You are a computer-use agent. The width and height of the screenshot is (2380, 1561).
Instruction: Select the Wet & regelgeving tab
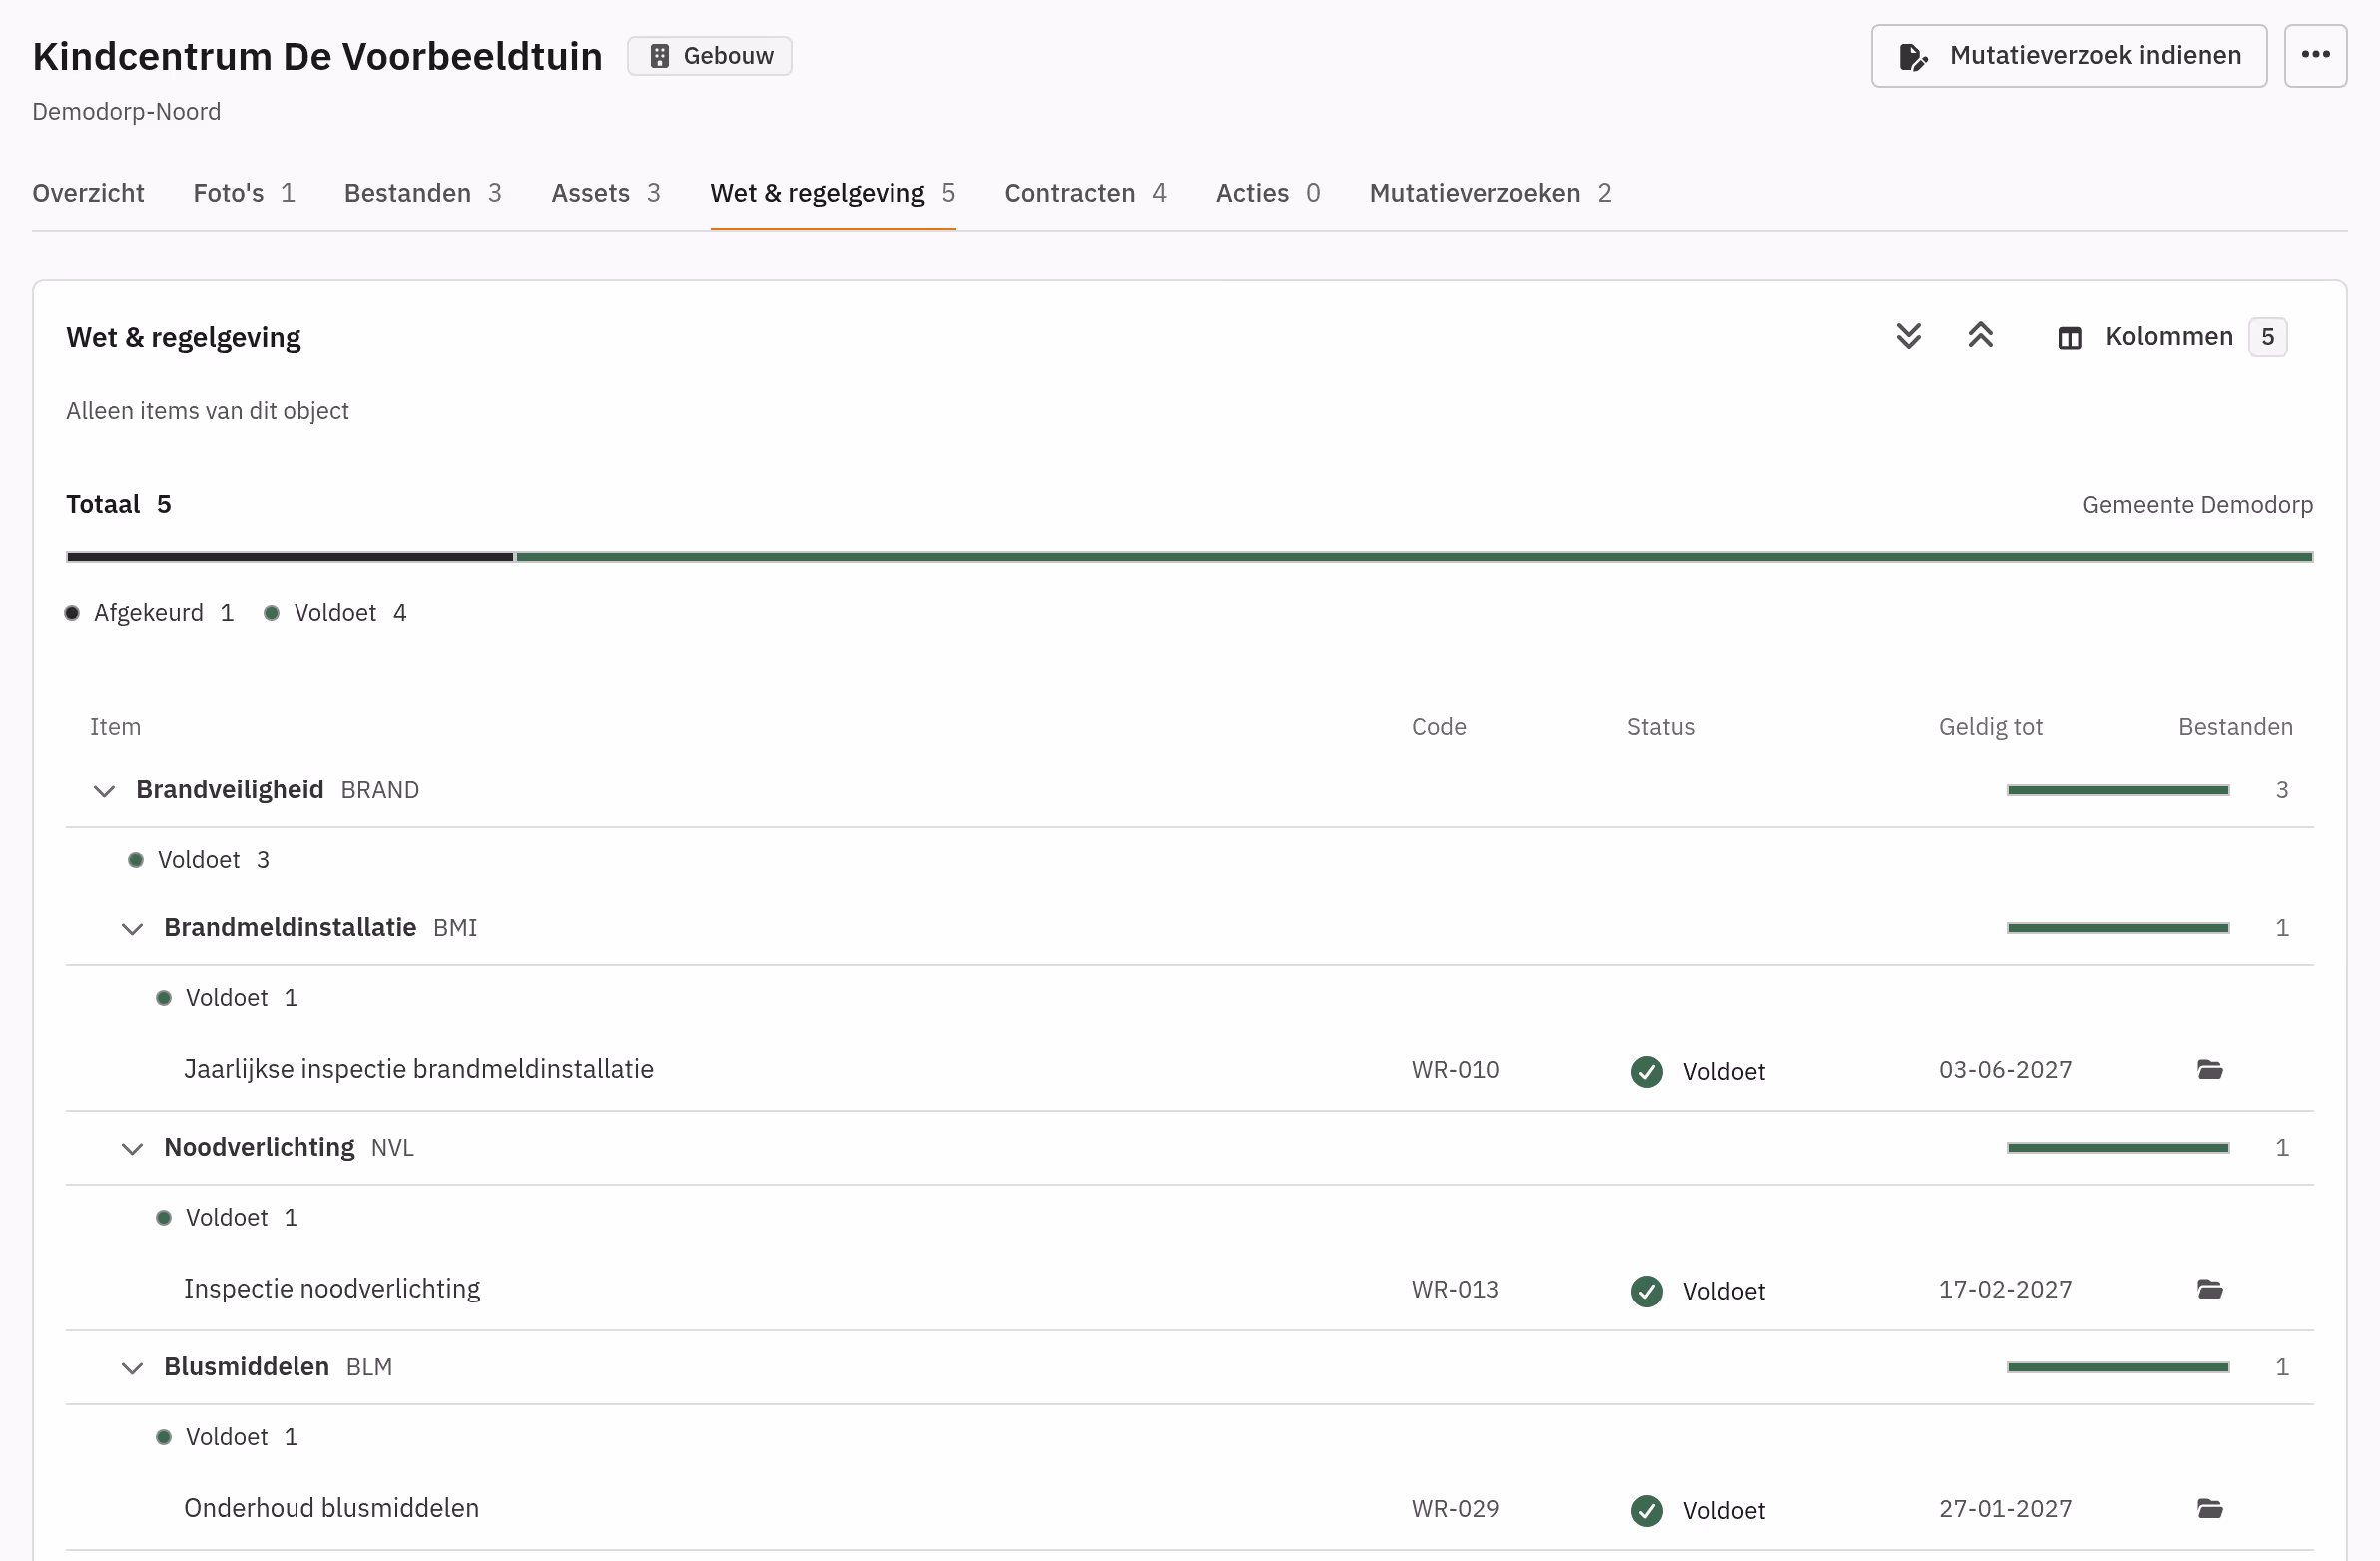pos(833,193)
